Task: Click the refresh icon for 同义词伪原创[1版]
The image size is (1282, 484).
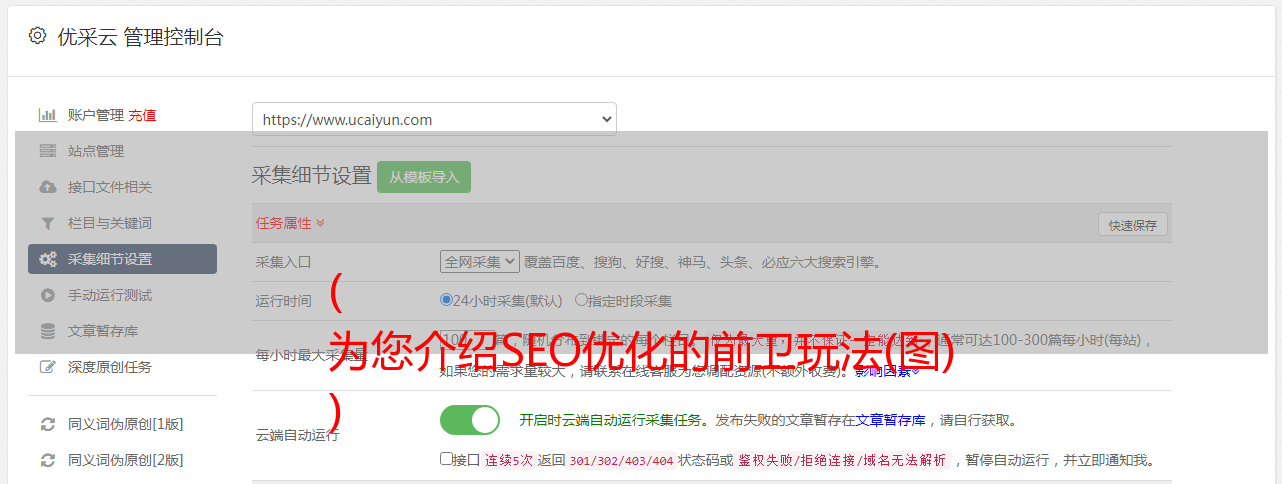Action: [x=47, y=424]
